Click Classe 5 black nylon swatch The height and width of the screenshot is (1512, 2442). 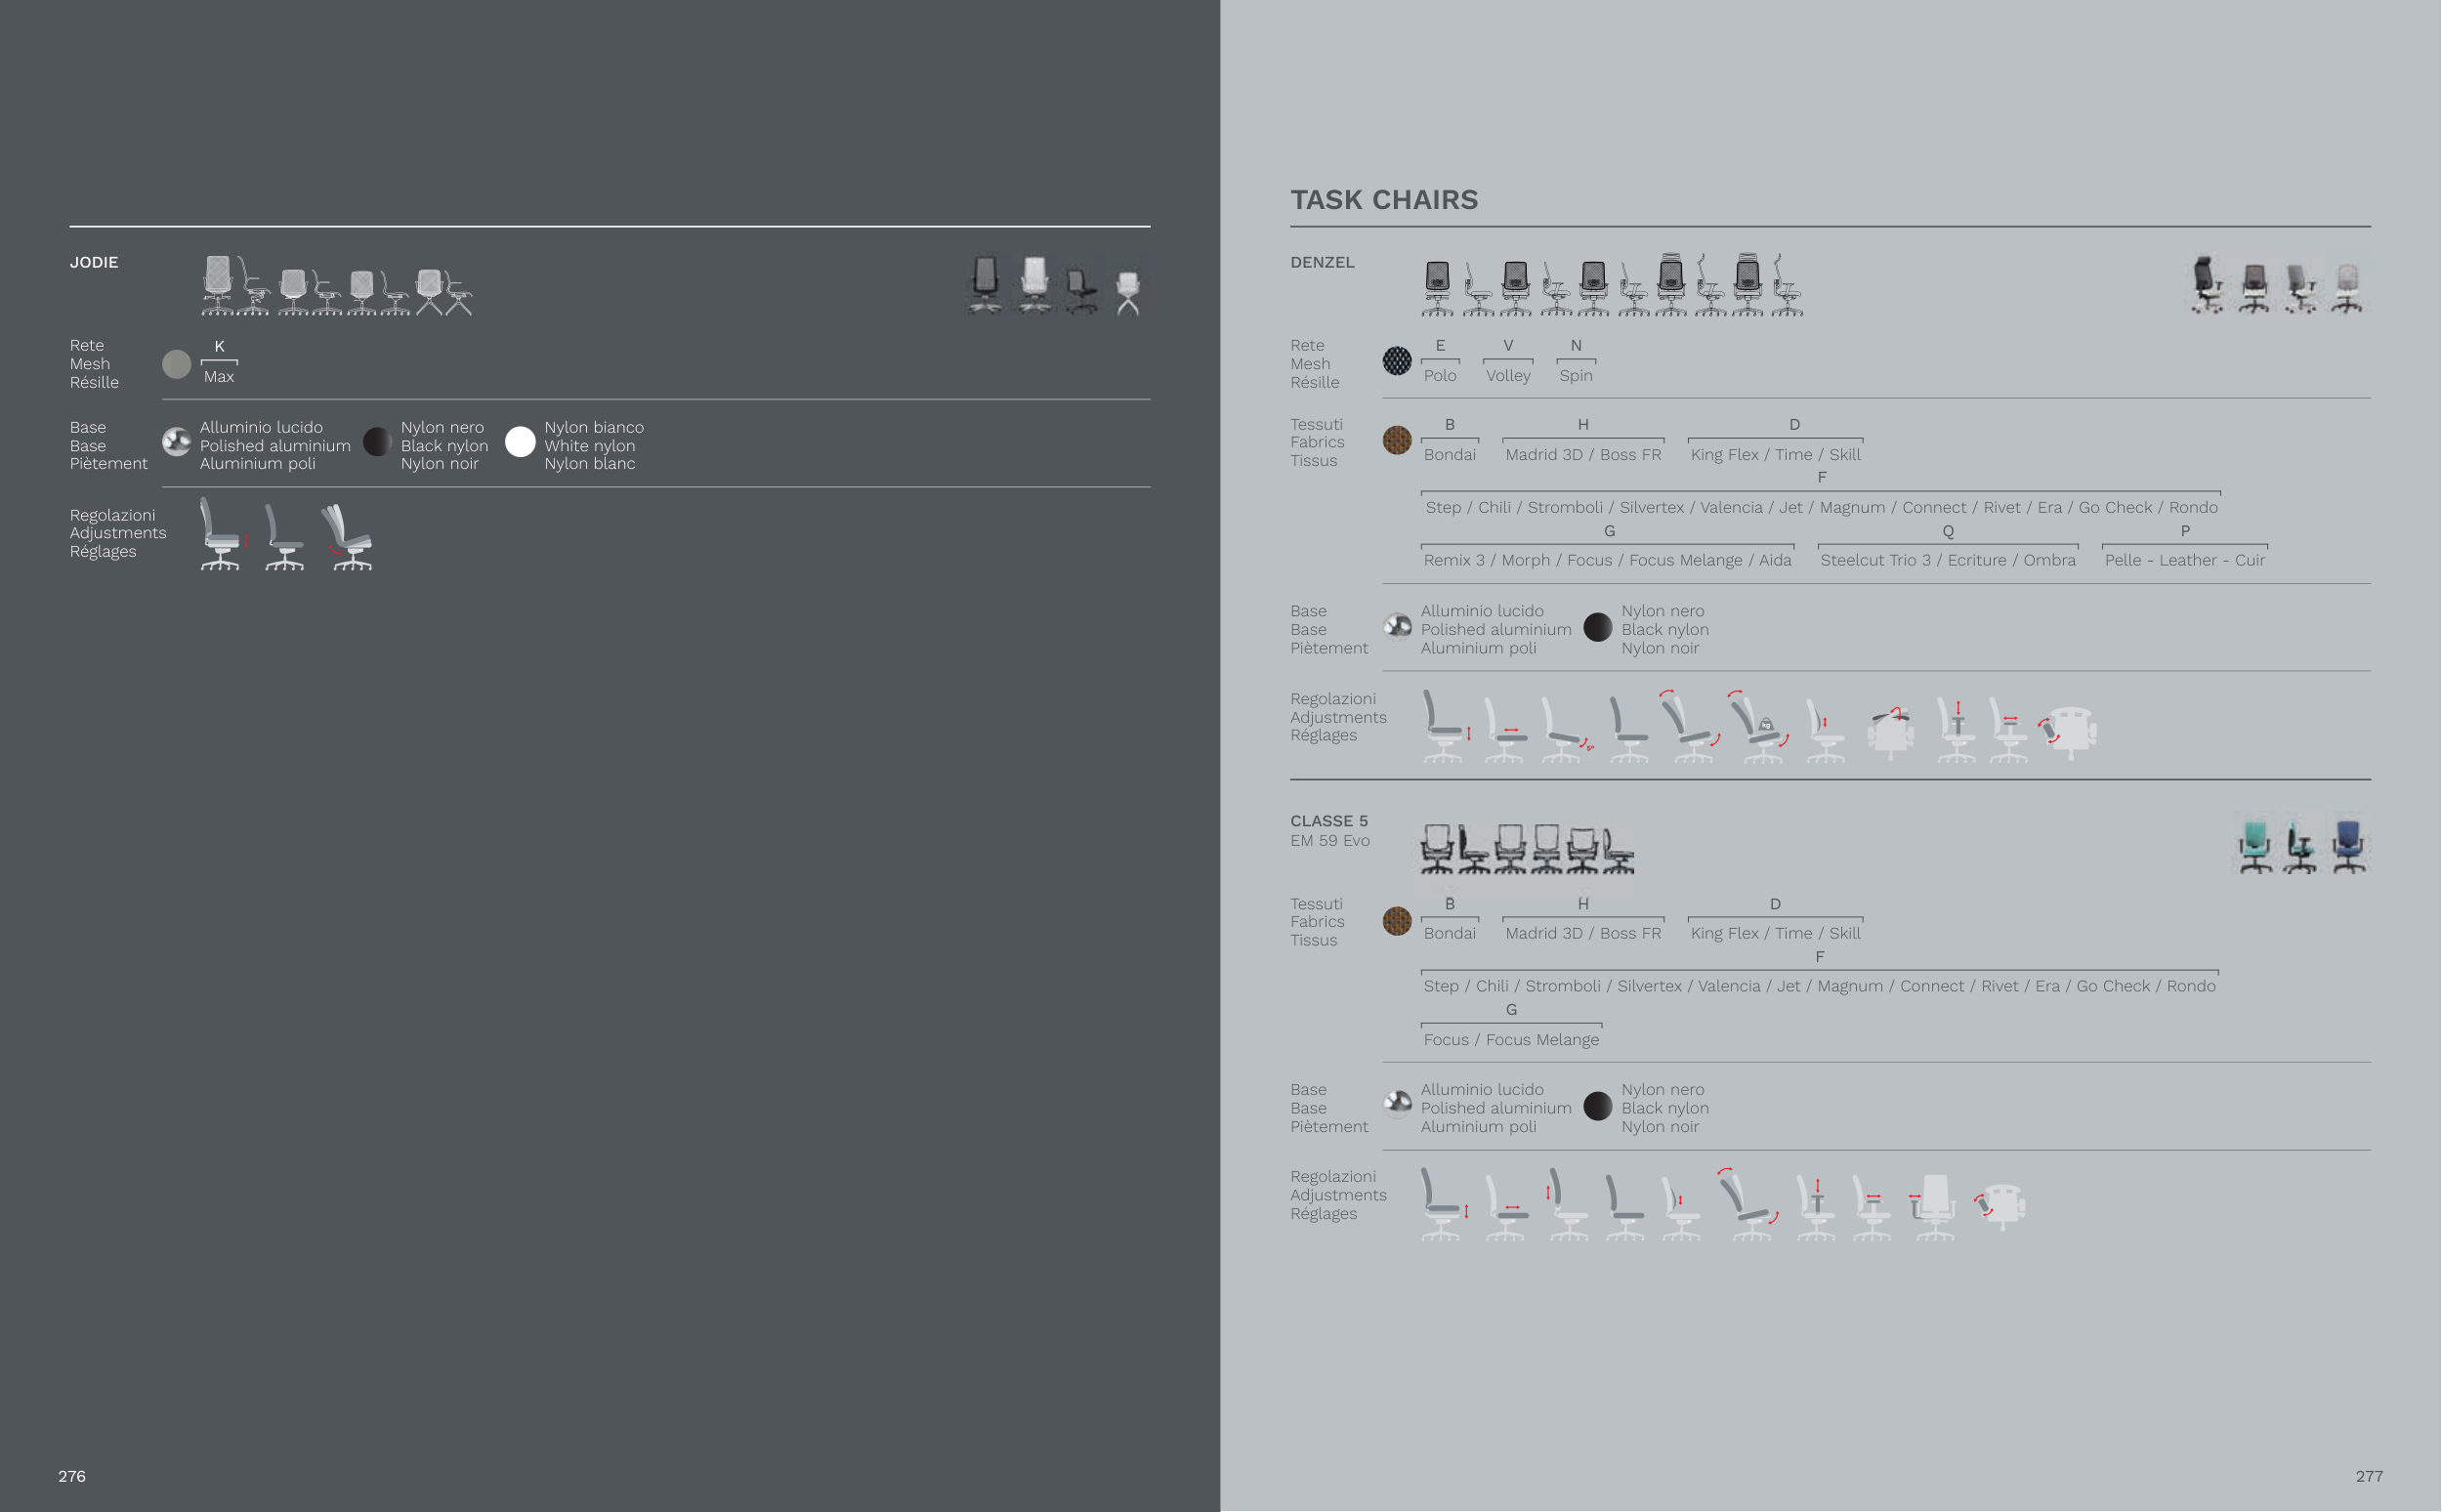point(1597,1106)
